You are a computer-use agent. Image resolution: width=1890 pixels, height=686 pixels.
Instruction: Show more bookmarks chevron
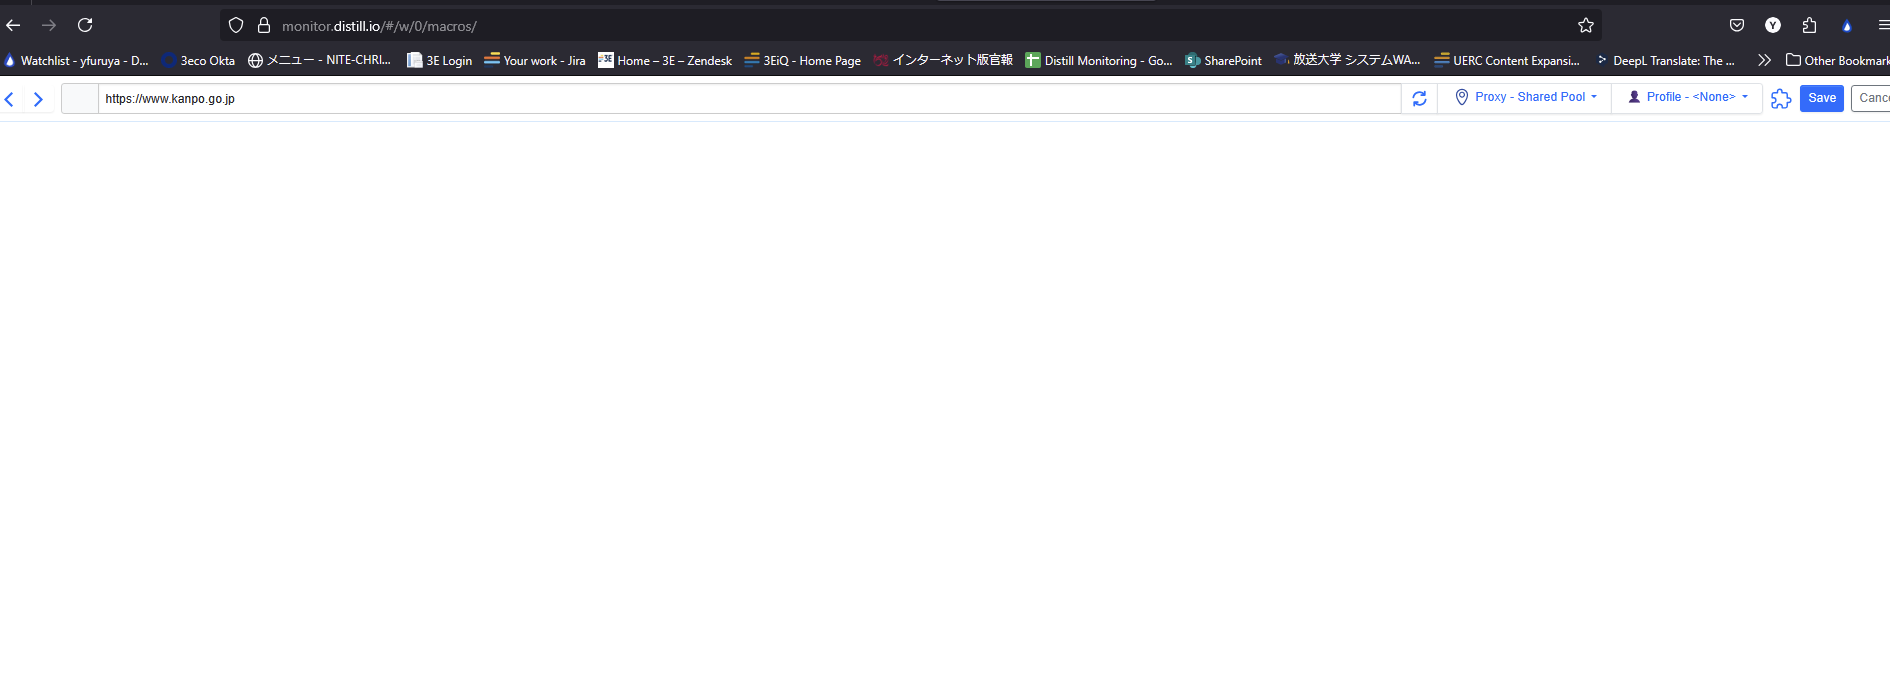(1764, 60)
